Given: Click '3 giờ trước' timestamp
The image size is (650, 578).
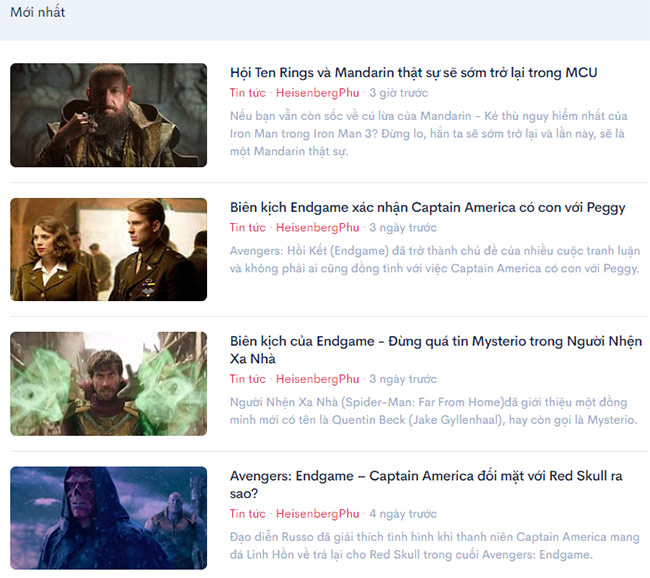Looking at the screenshot, I should point(398,92).
